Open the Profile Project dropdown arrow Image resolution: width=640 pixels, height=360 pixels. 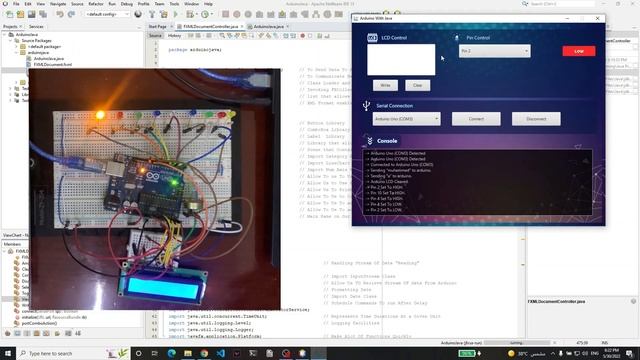click(x=211, y=14)
